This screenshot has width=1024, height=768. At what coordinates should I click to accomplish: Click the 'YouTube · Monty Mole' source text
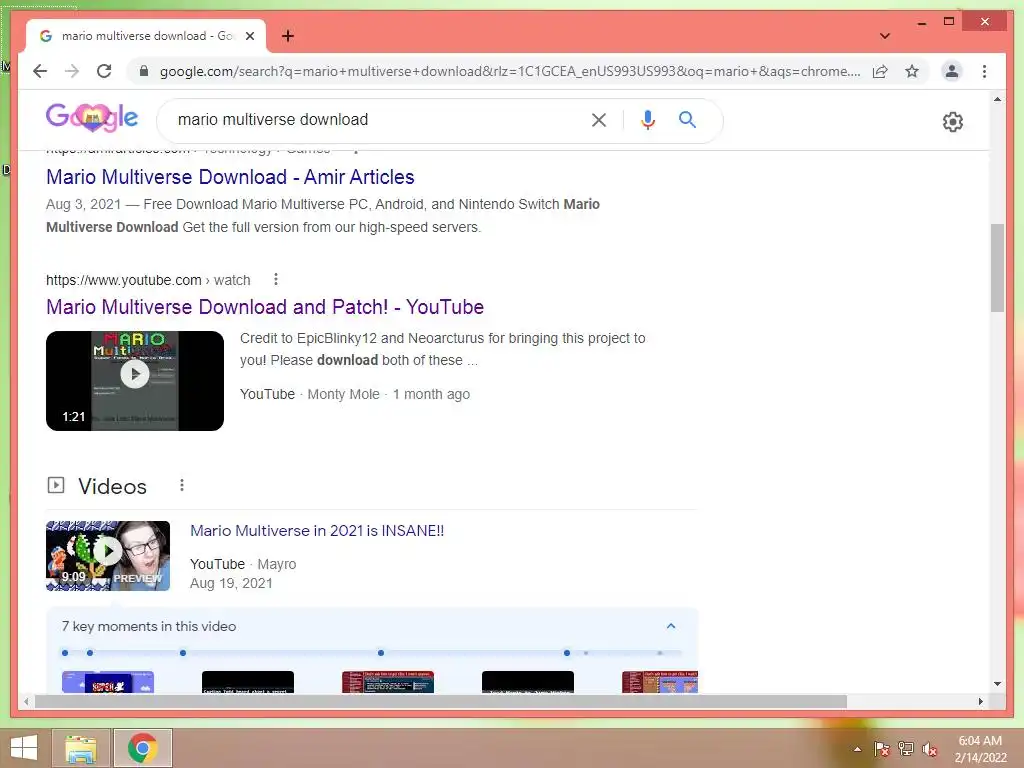coord(310,394)
